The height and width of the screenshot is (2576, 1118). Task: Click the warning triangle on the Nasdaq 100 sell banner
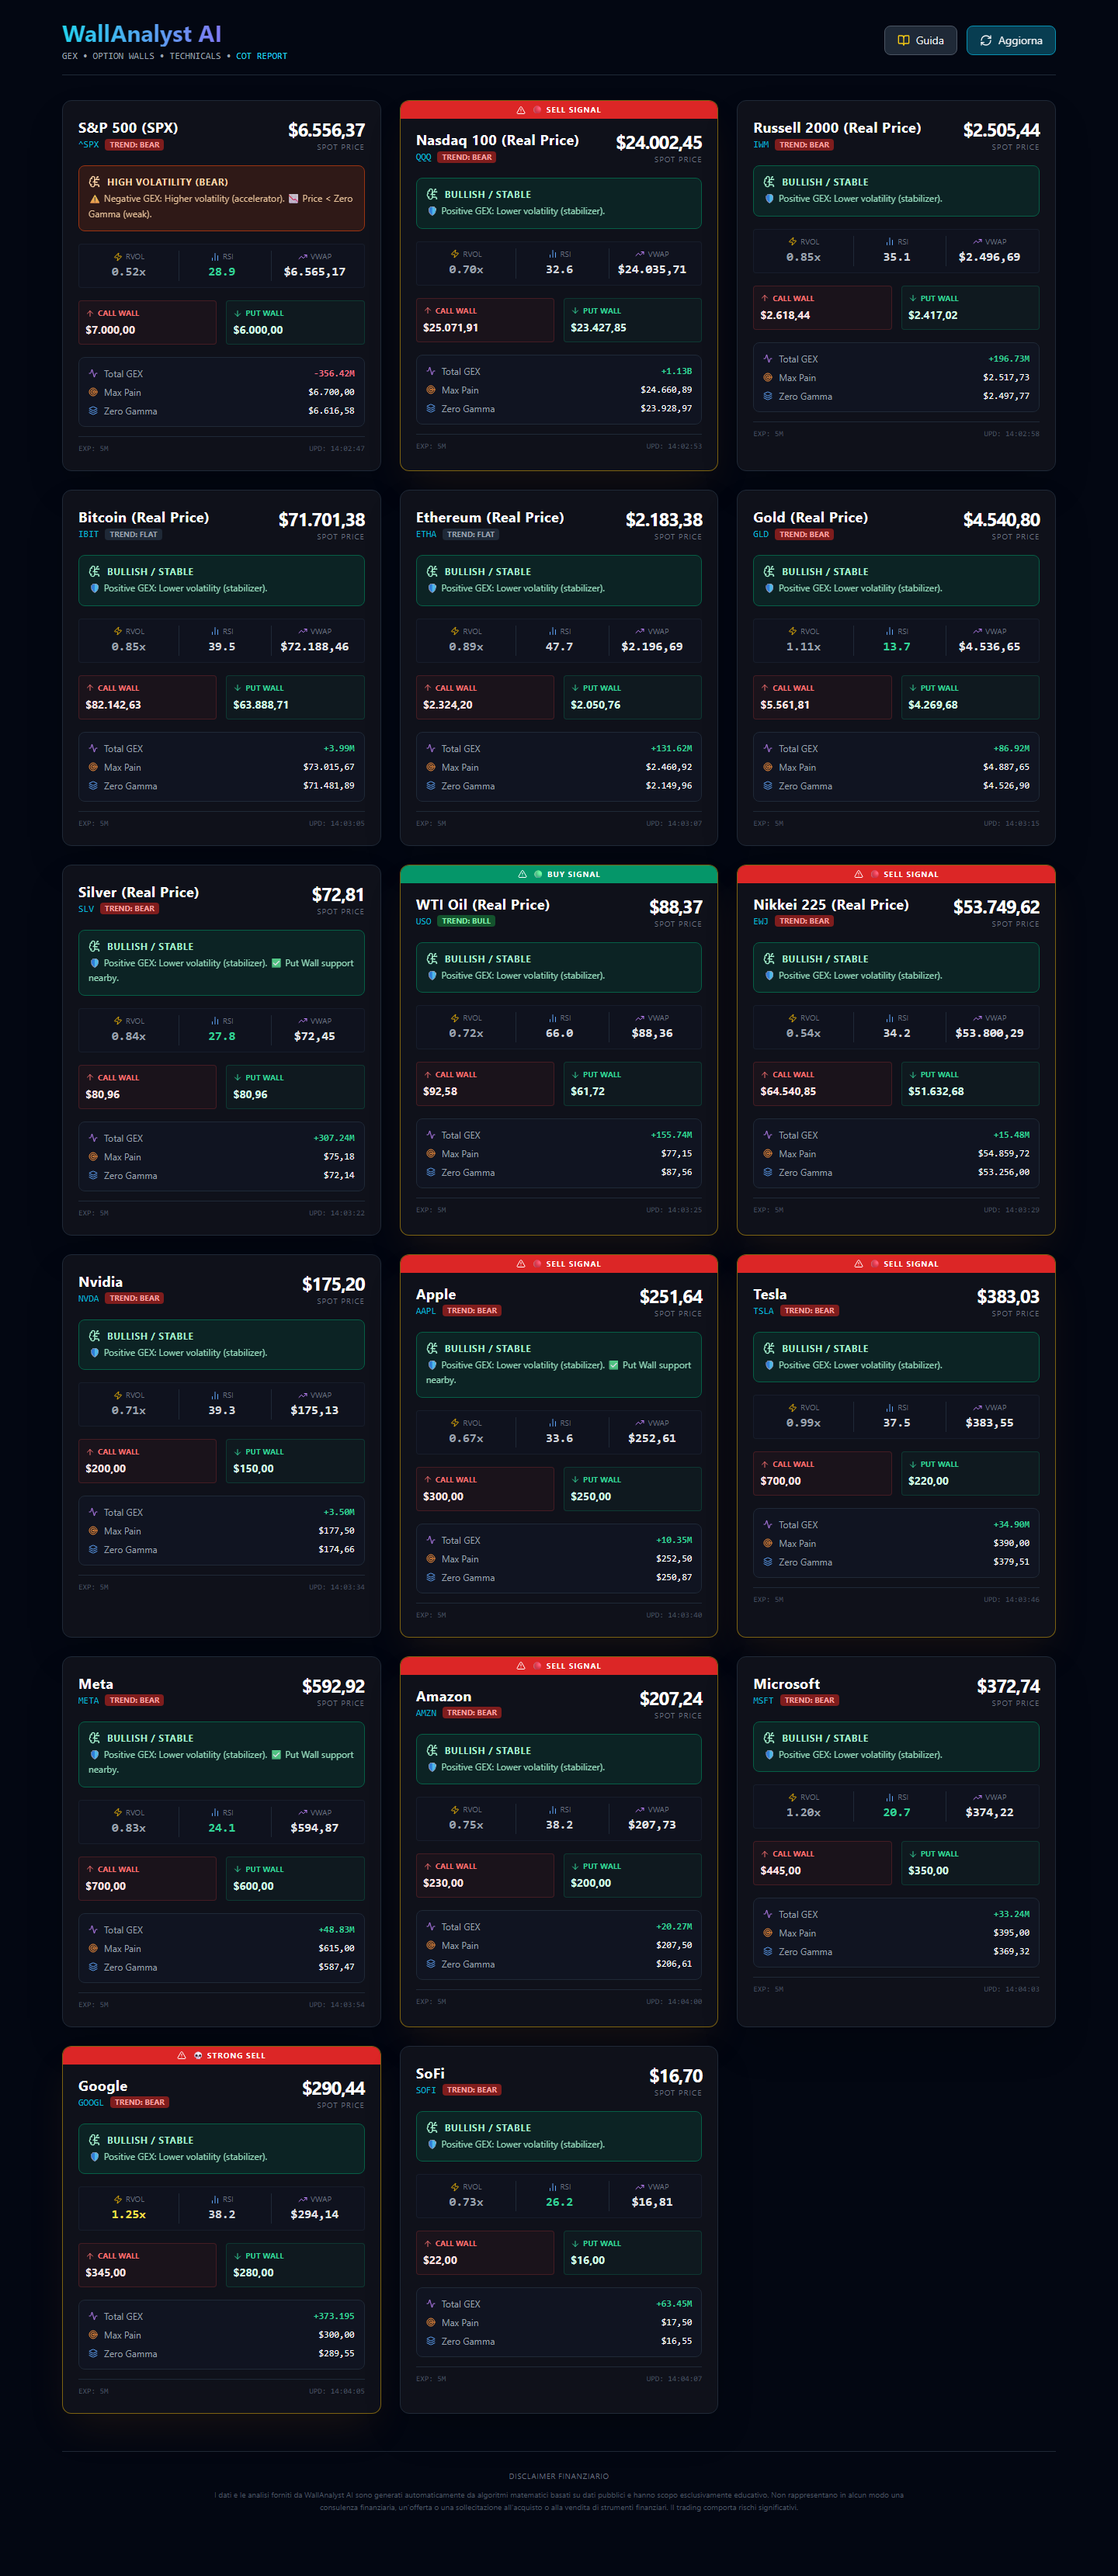click(521, 110)
